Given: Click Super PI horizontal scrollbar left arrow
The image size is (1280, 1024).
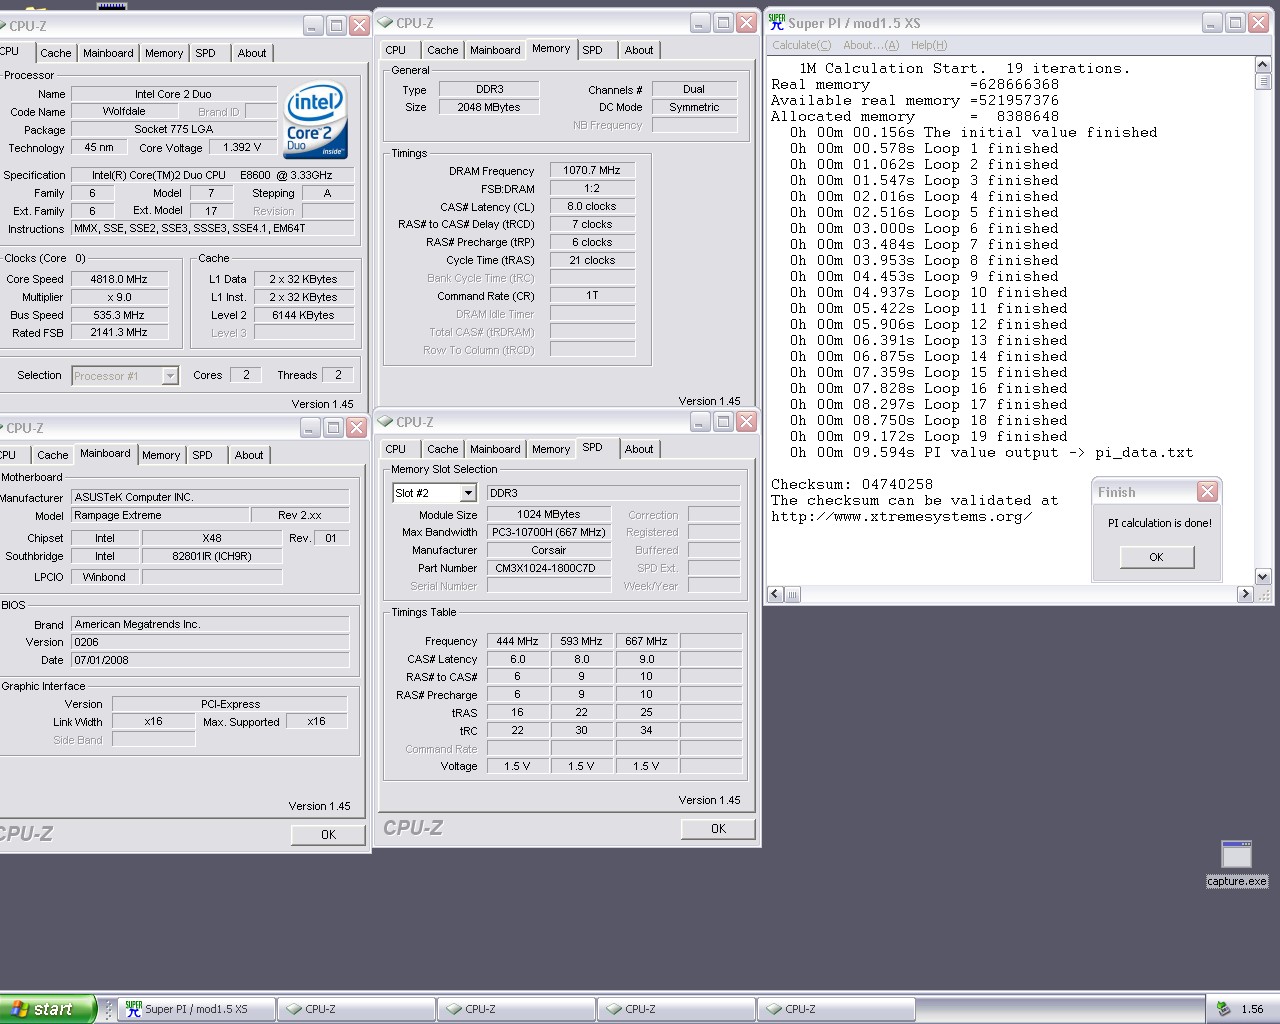Looking at the screenshot, I should pyautogui.click(x=775, y=594).
